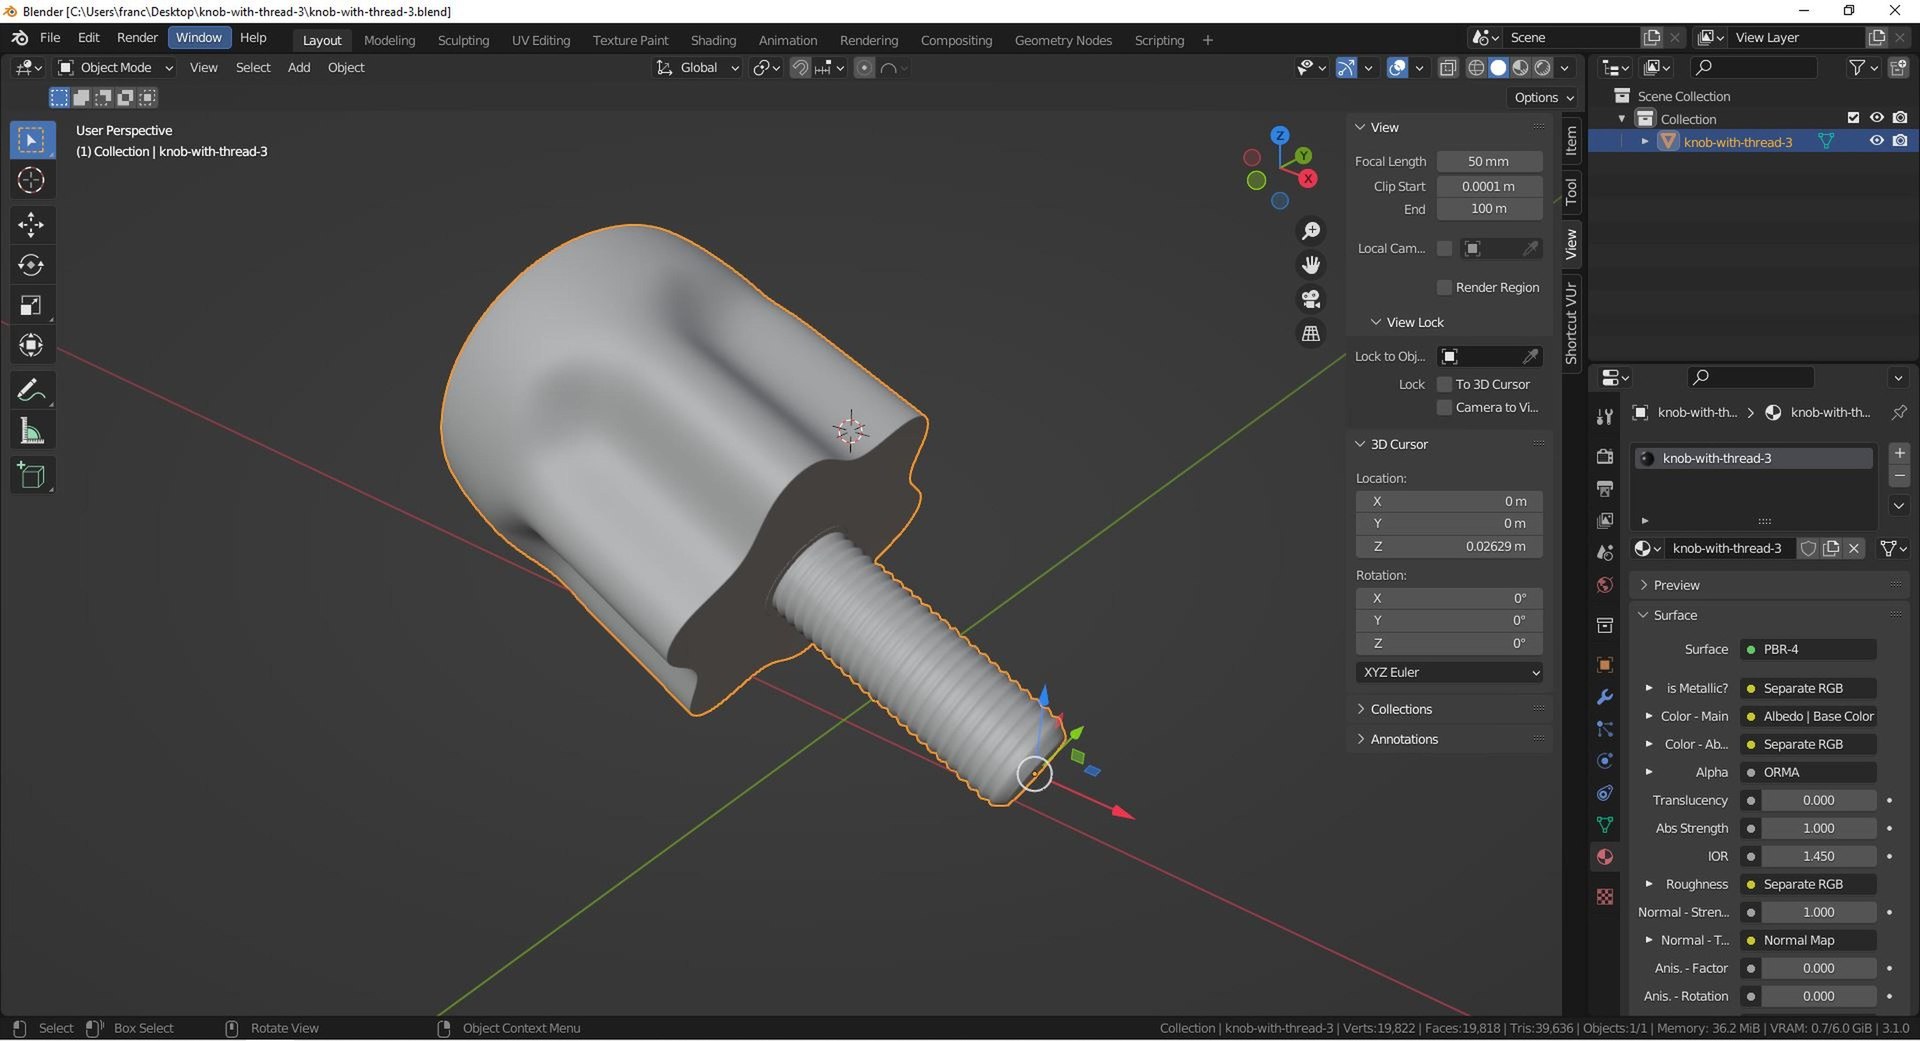This screenshot has width=1920, height=1041.
Task: Toggle Local Camera checkbox
Action: pos(1444,249)
